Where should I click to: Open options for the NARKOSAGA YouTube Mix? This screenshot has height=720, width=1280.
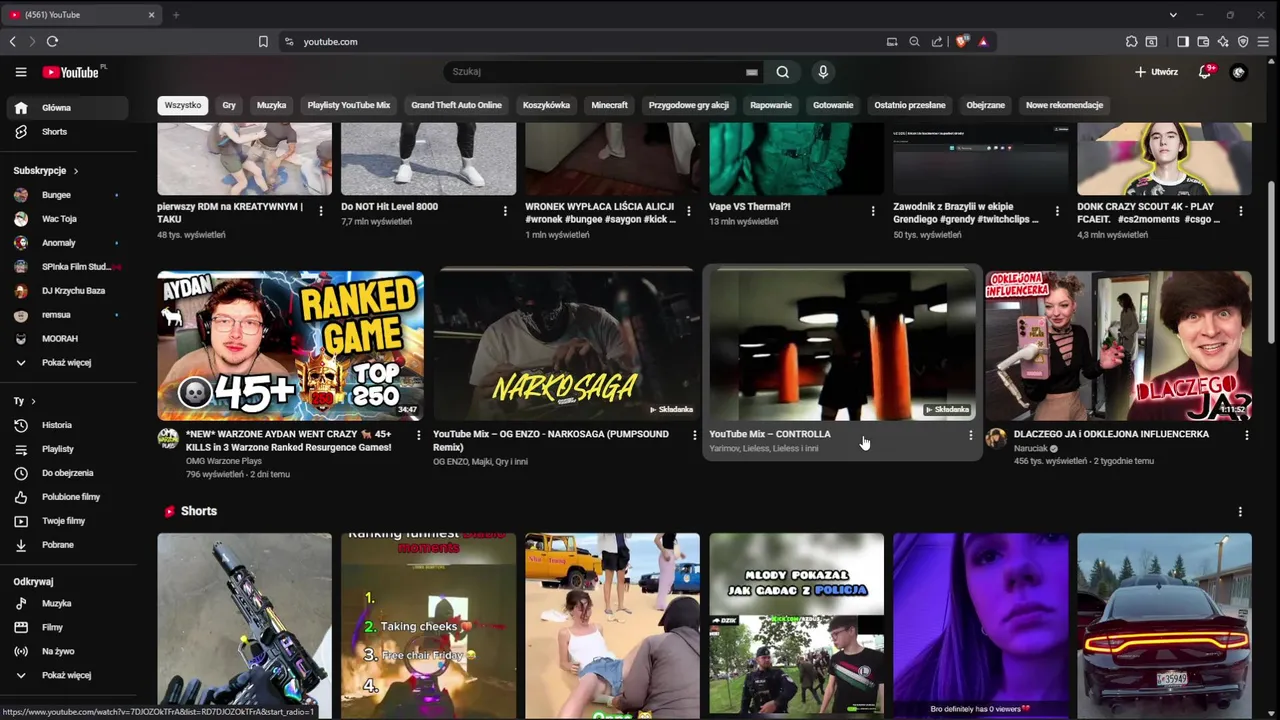[x=695, y=435]
